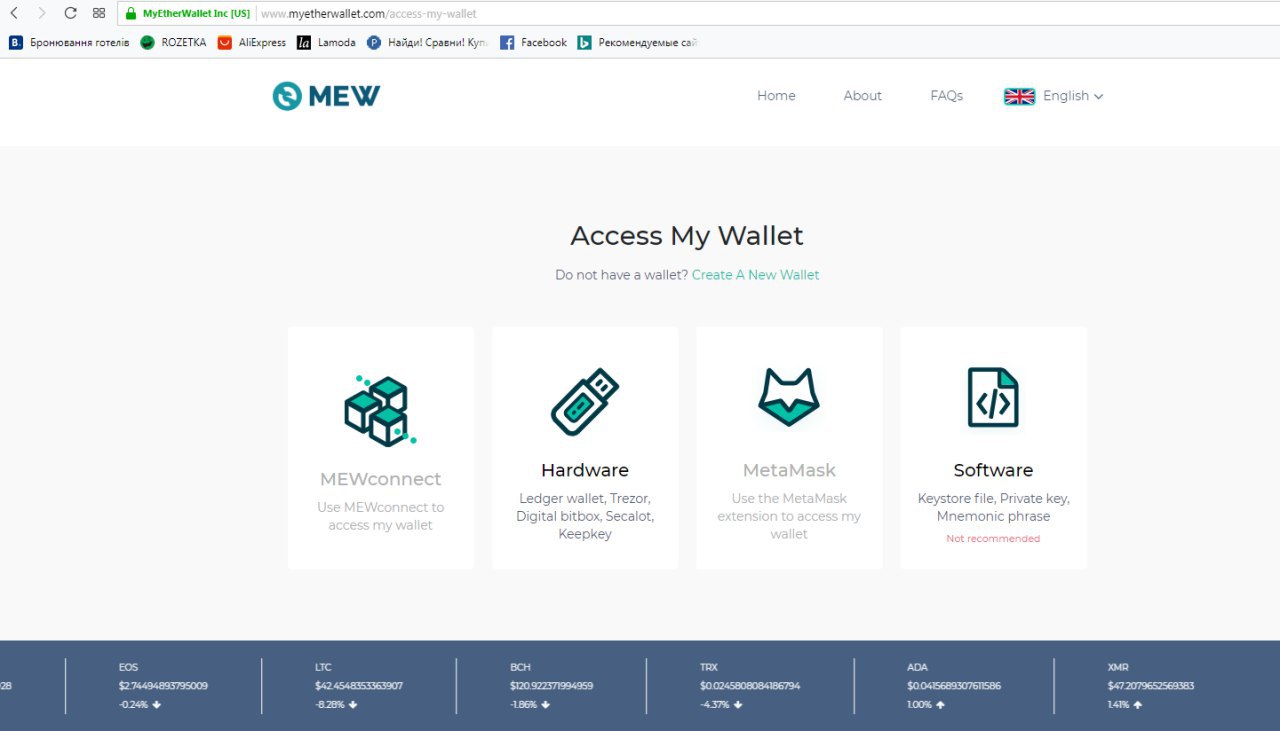Click the Access My Wallet heading
Viewport: 1280px width, 731px height.
pyautogui.click(x=687, y=236)
